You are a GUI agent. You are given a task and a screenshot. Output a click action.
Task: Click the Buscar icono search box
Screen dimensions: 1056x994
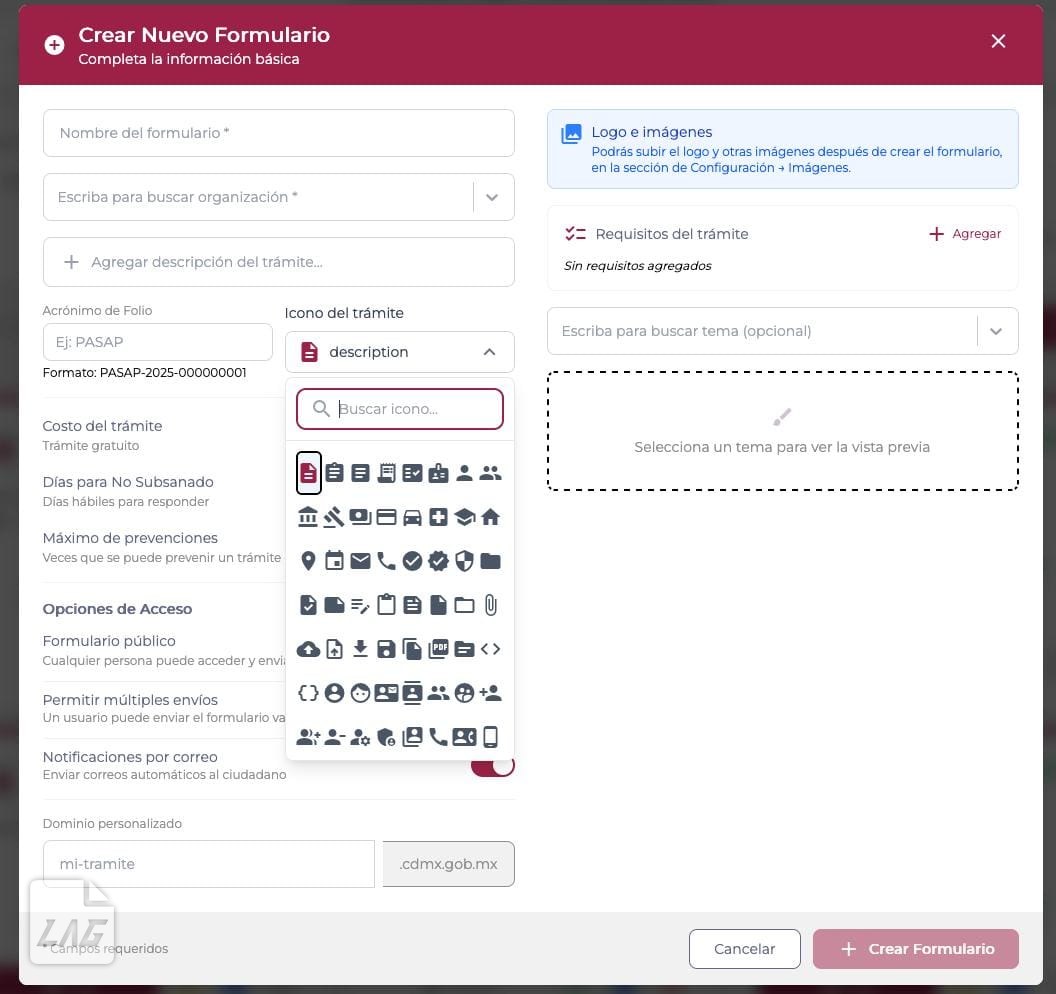coord(400,409)
